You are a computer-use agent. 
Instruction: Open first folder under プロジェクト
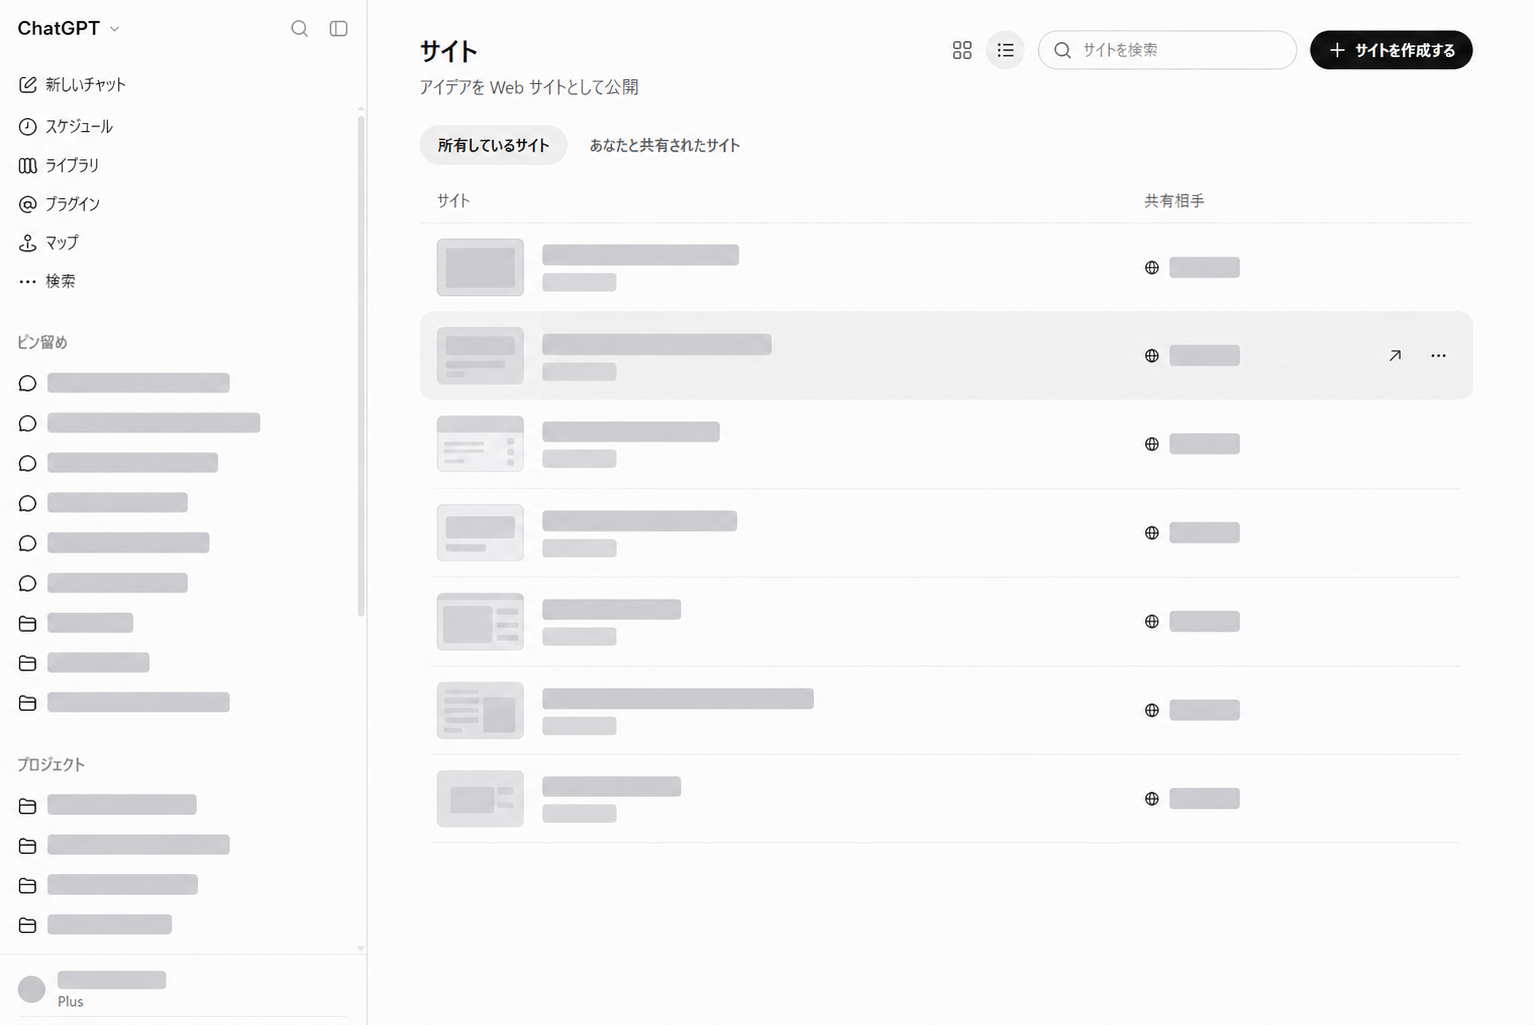pyautogui.click(x=28, y=805)
